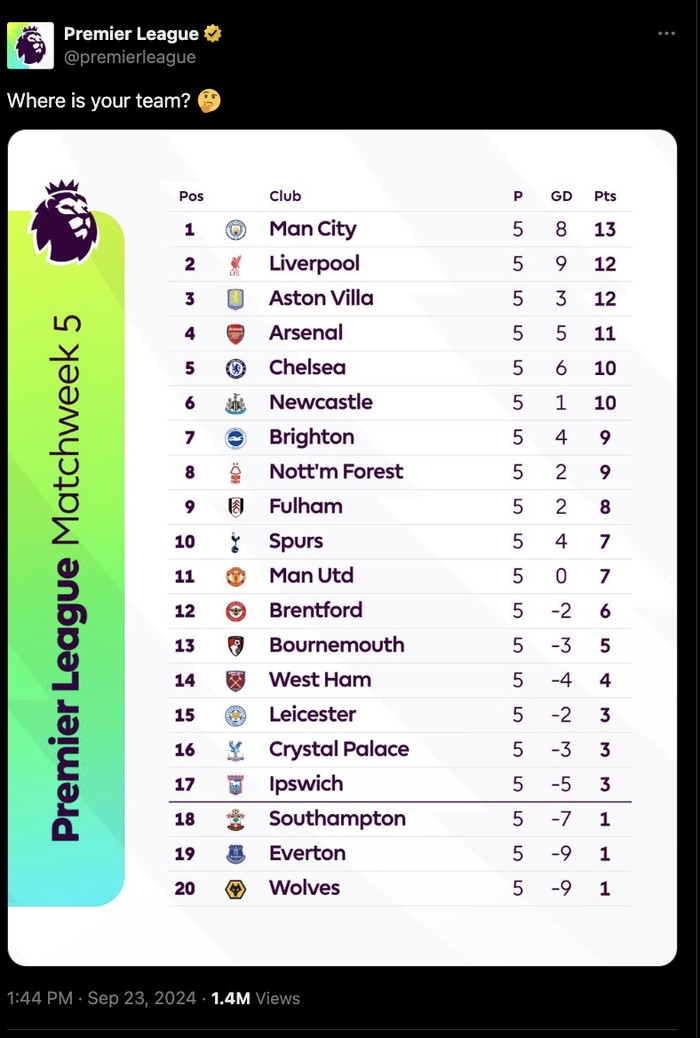Click the 1.4M Views count
Image resolution: width=700 pixels, height=1038 pixels.
coord(256,998)
